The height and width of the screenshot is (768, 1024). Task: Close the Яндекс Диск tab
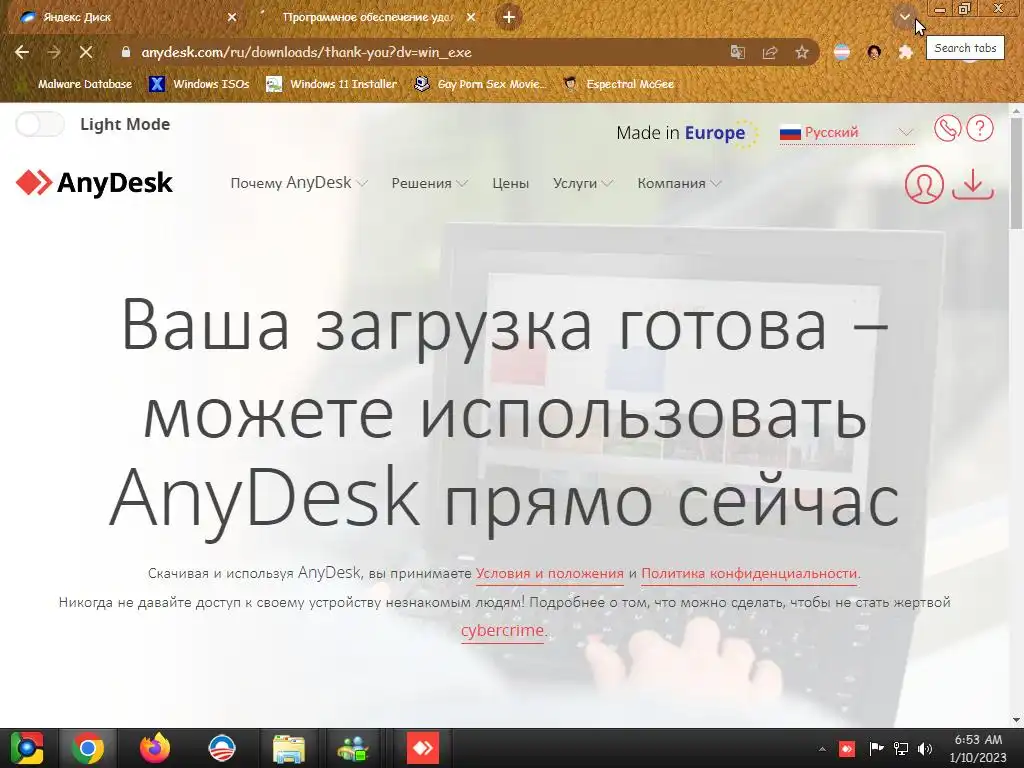click(x=232, y=18)
